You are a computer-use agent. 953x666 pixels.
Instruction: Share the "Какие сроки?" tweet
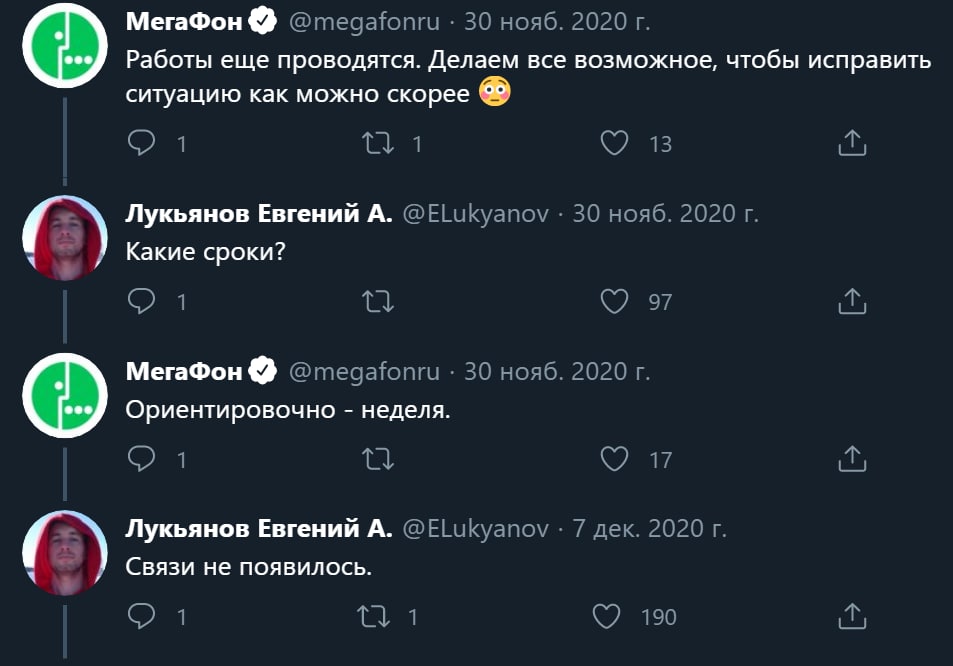click(850, 301)
